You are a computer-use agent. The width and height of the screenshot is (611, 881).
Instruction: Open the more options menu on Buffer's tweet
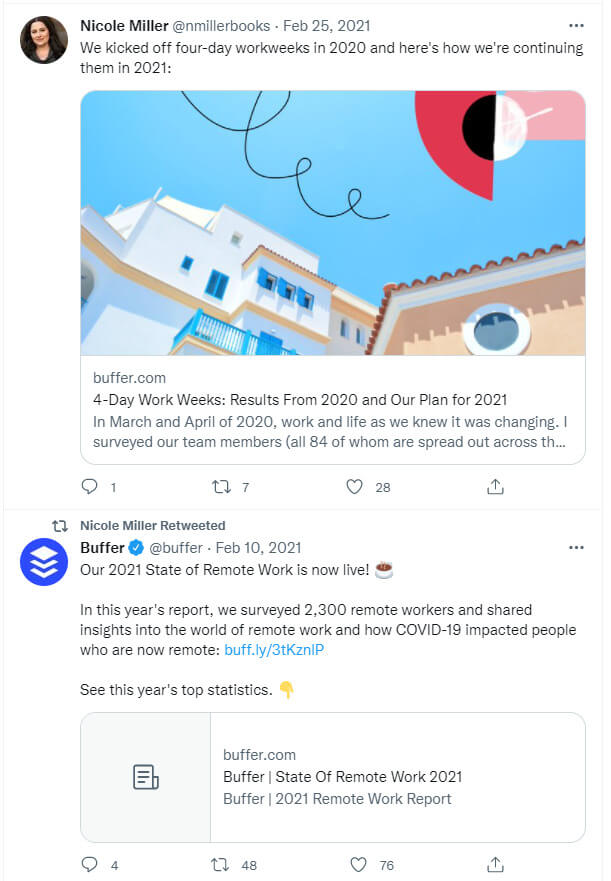point(576,547)
